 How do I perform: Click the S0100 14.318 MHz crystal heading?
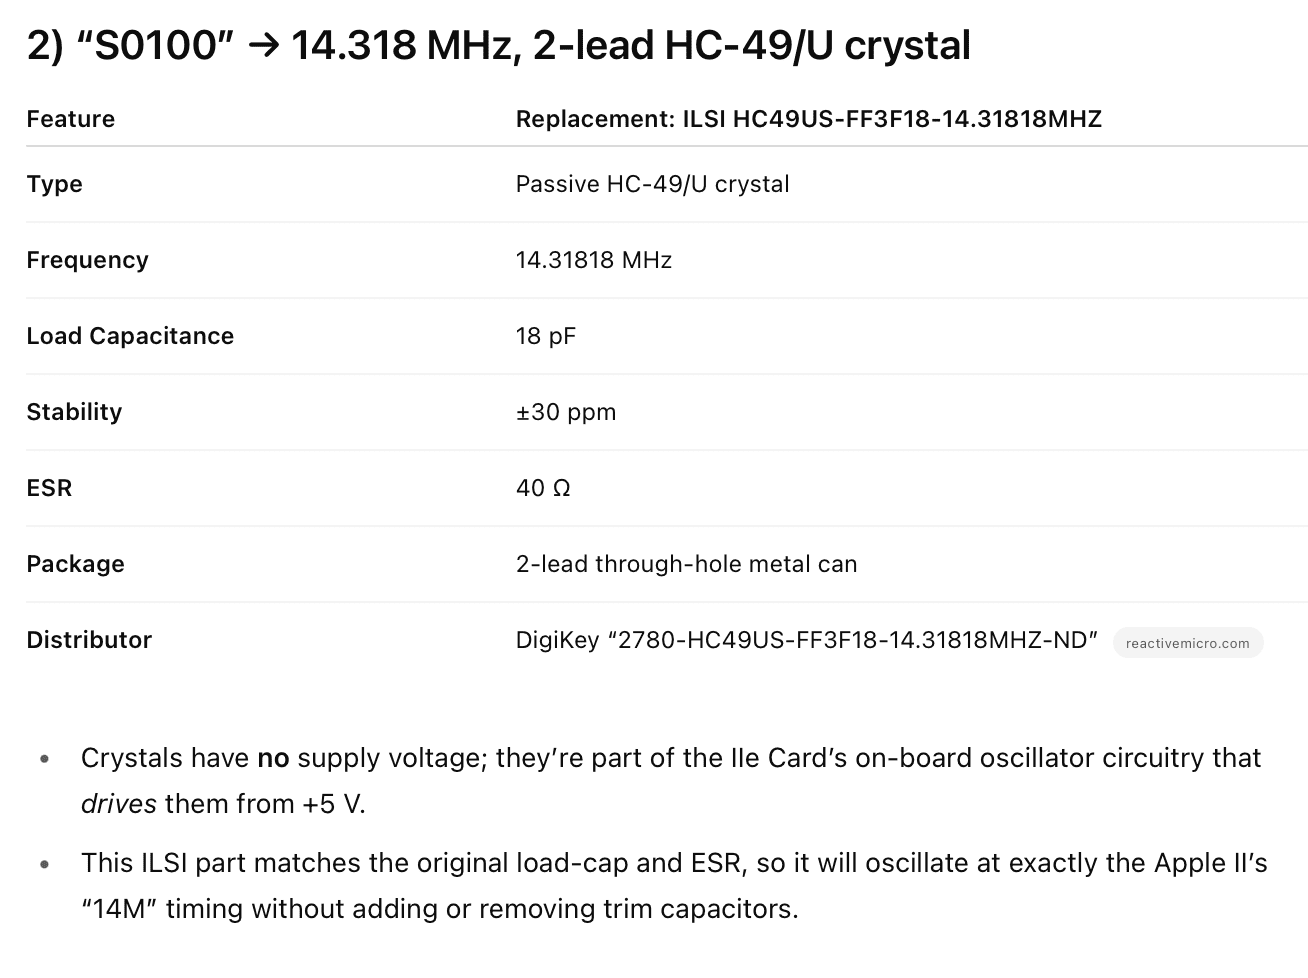[x=498, y=46]
